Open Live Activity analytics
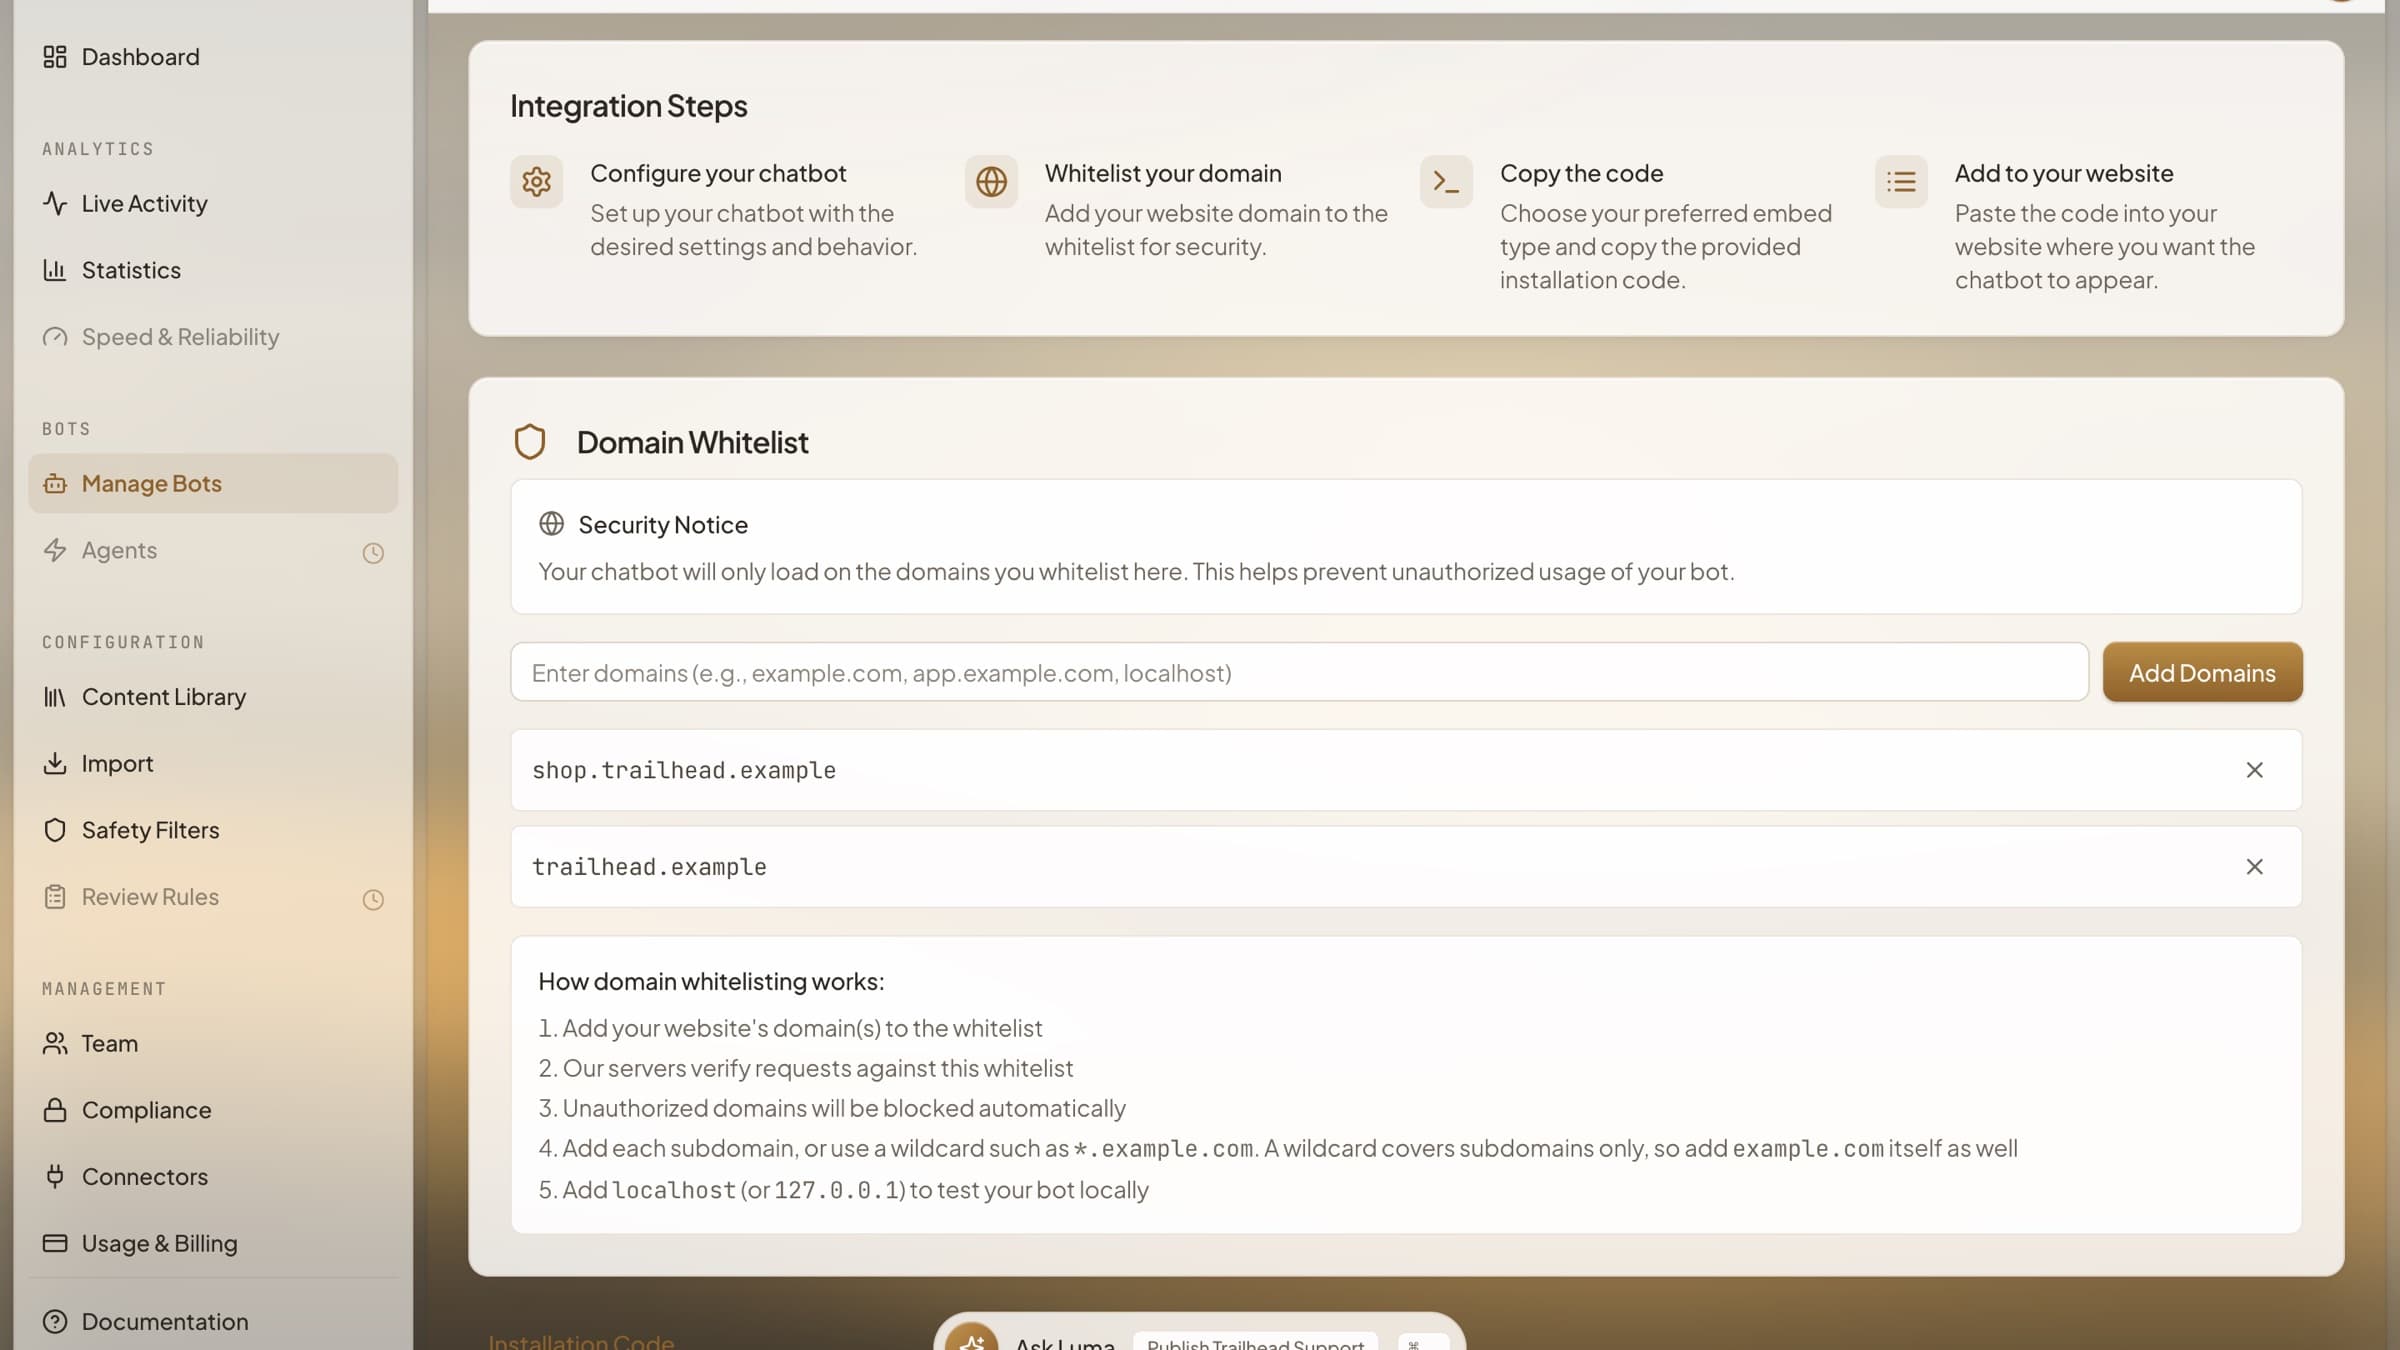This screenshot has width=2400, height=1350. tap(213, 204)
